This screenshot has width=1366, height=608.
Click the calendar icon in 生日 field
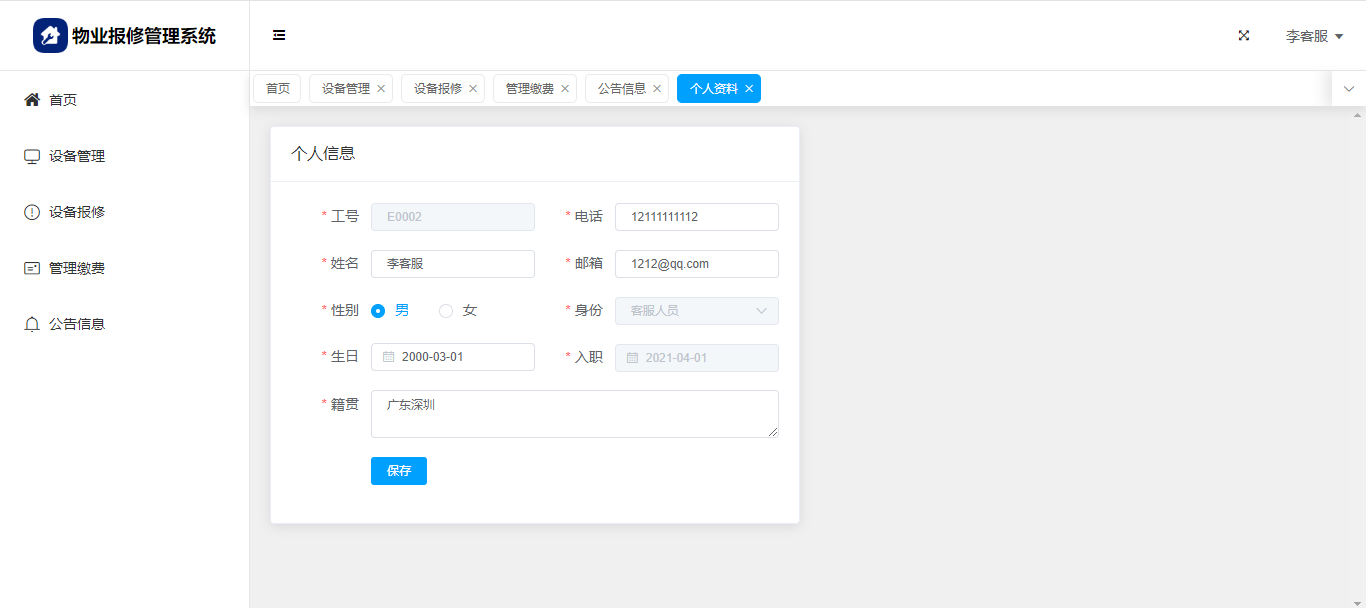[x=389, y=357]
